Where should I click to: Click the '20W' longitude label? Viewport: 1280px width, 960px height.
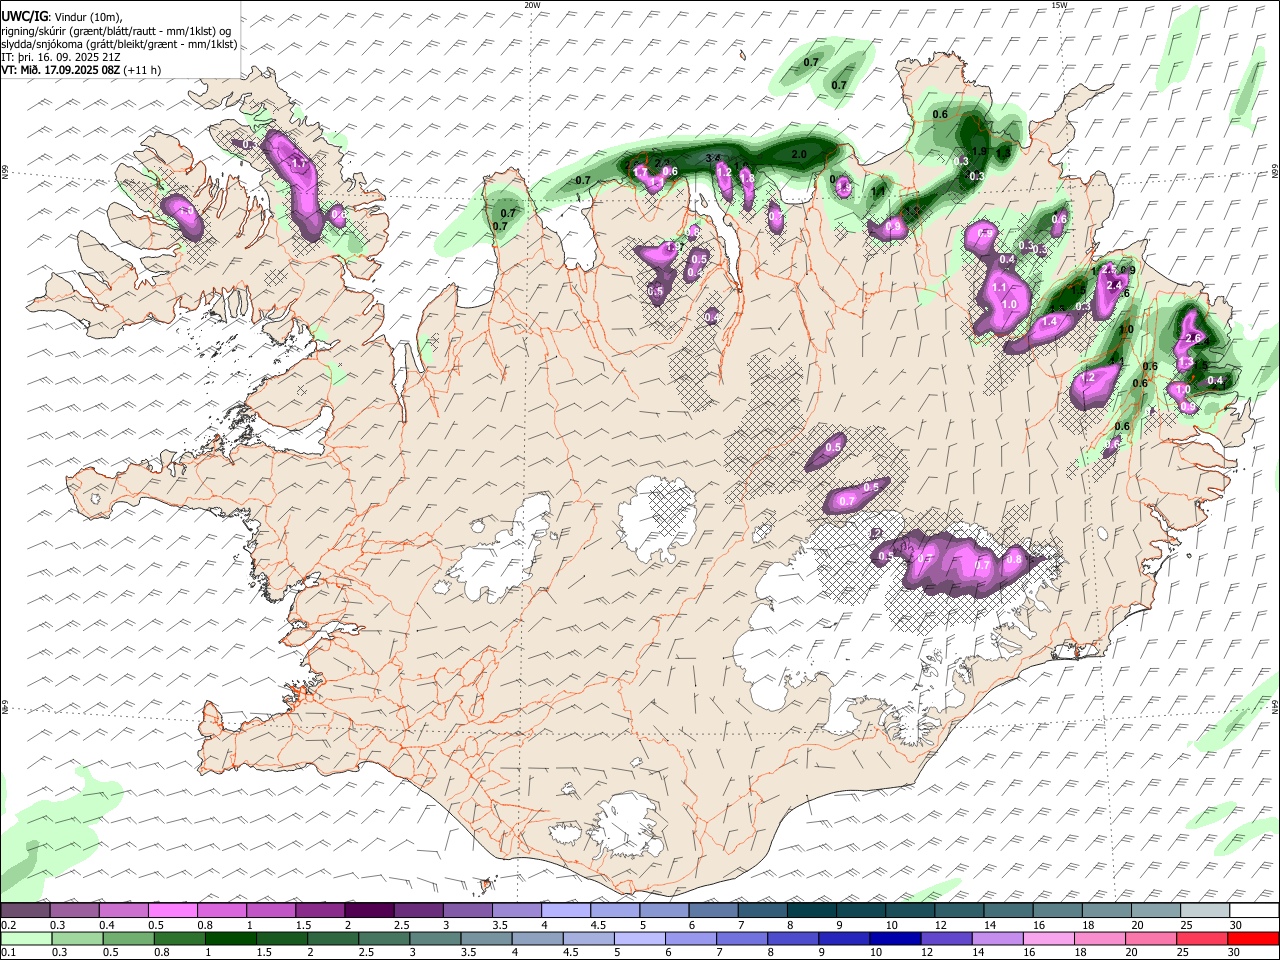[x=532, y=5]
